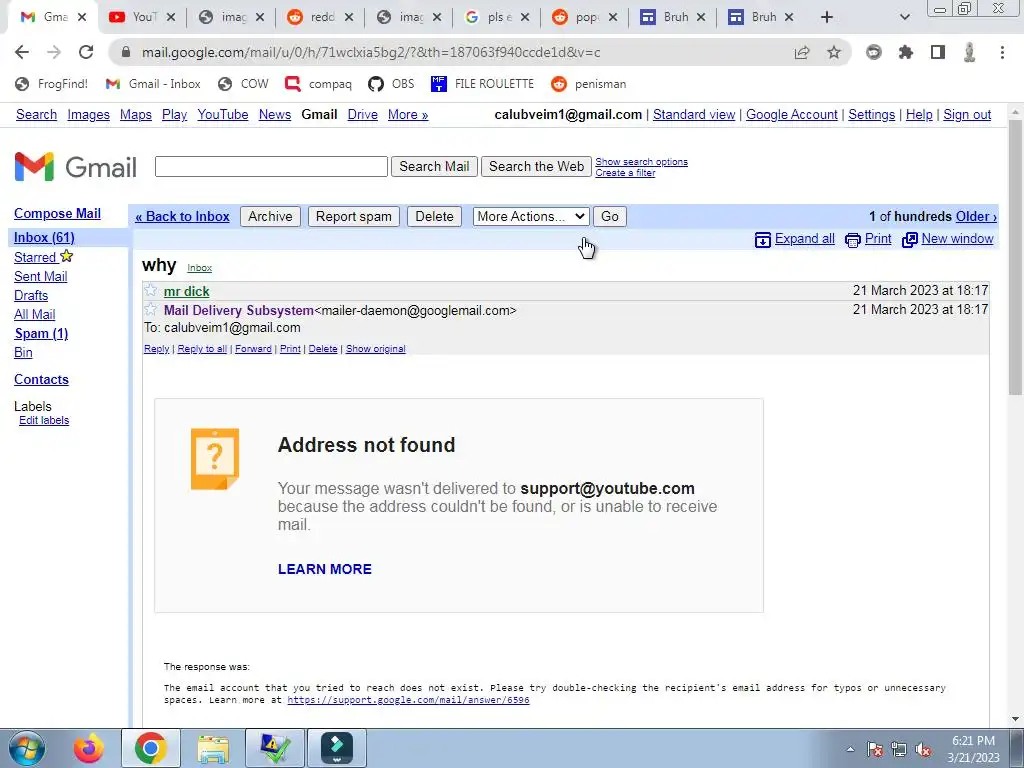Screen dimensions: 1024x768
Task: Open Chrome three-dot menu
Action: click(1002, 52)
